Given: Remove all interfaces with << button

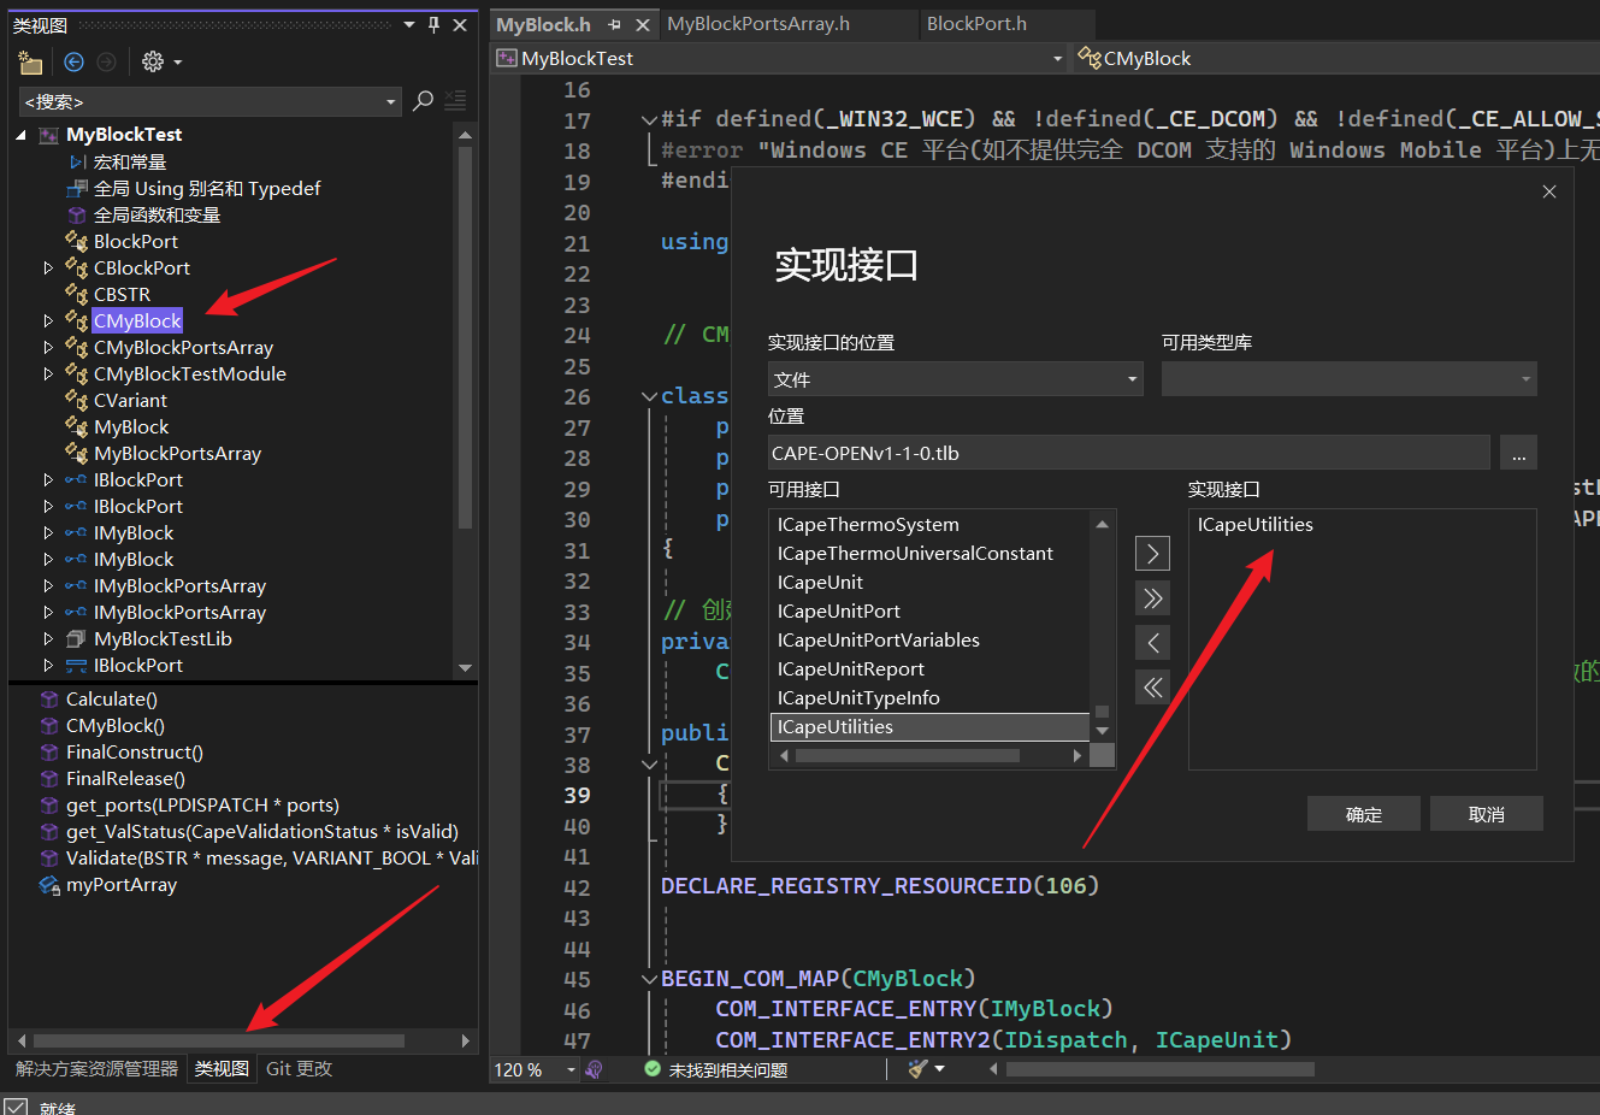Looking at the screenshot, I should pyautogui.click(x=1152, y=687).
